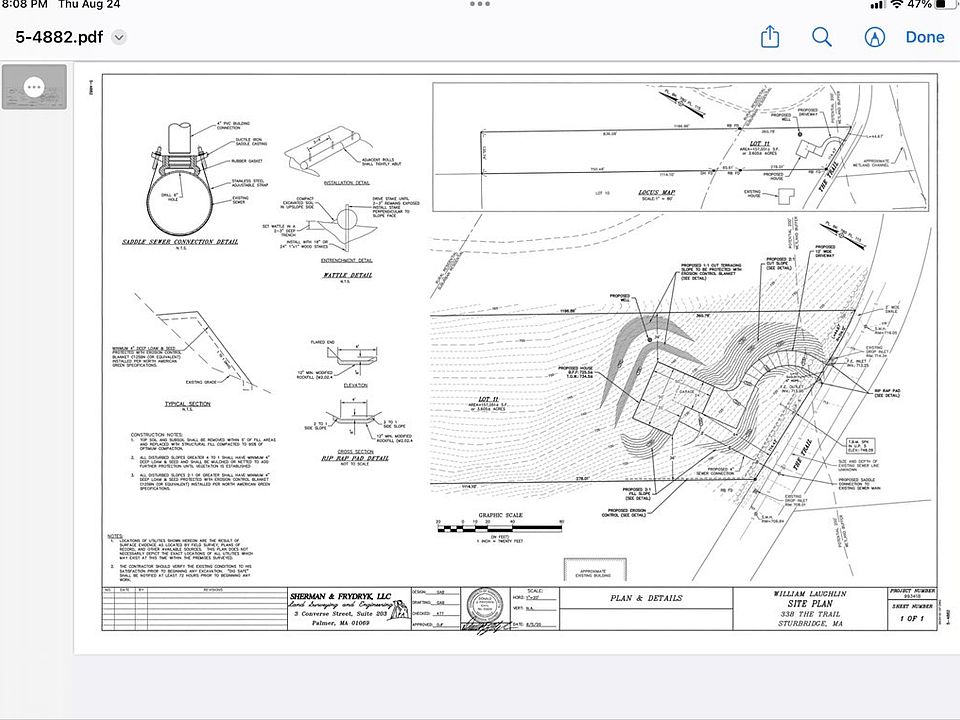Tap the Share icon in toolbar
Image resolution: width=960 pixels, height=720 pixels.
(770, 37)
